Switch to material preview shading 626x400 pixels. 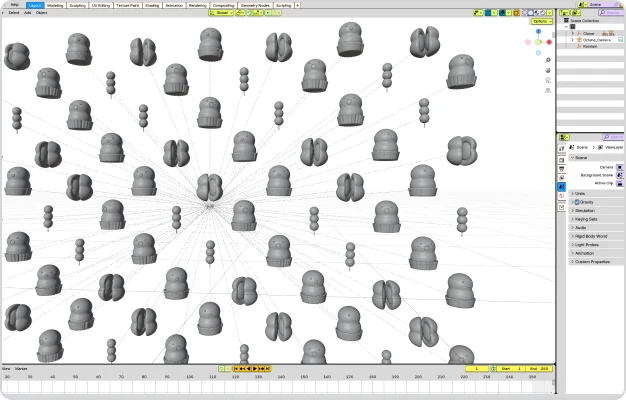[537, 13]
